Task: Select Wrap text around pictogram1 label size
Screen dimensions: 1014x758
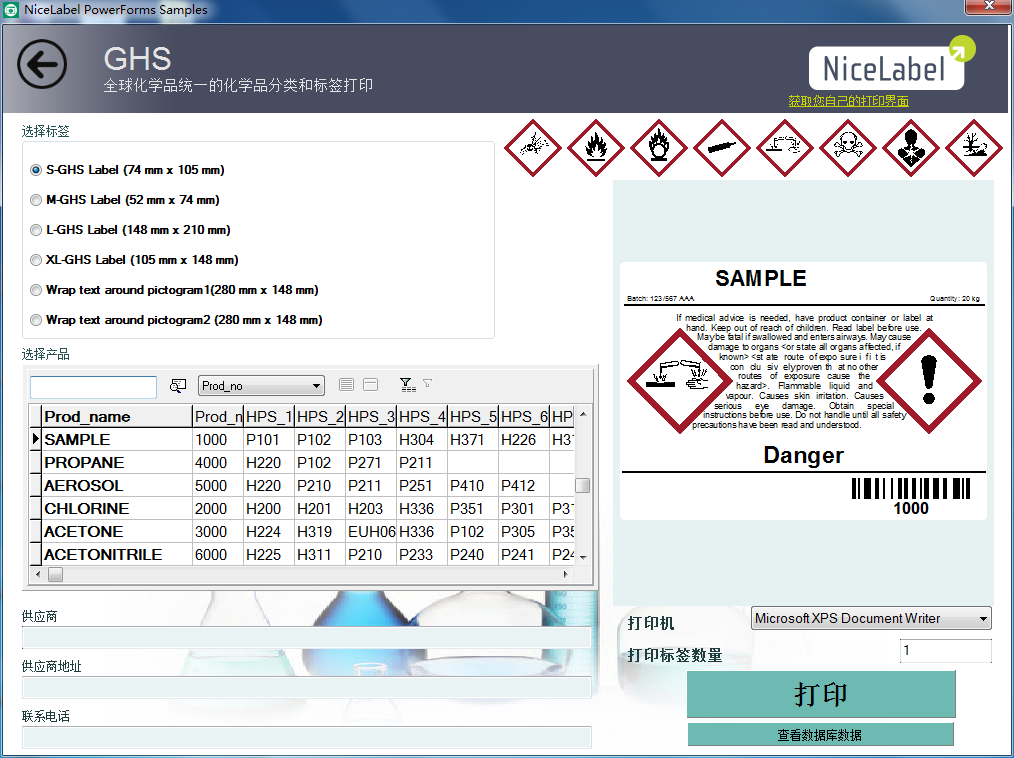Action: [36, 289]
